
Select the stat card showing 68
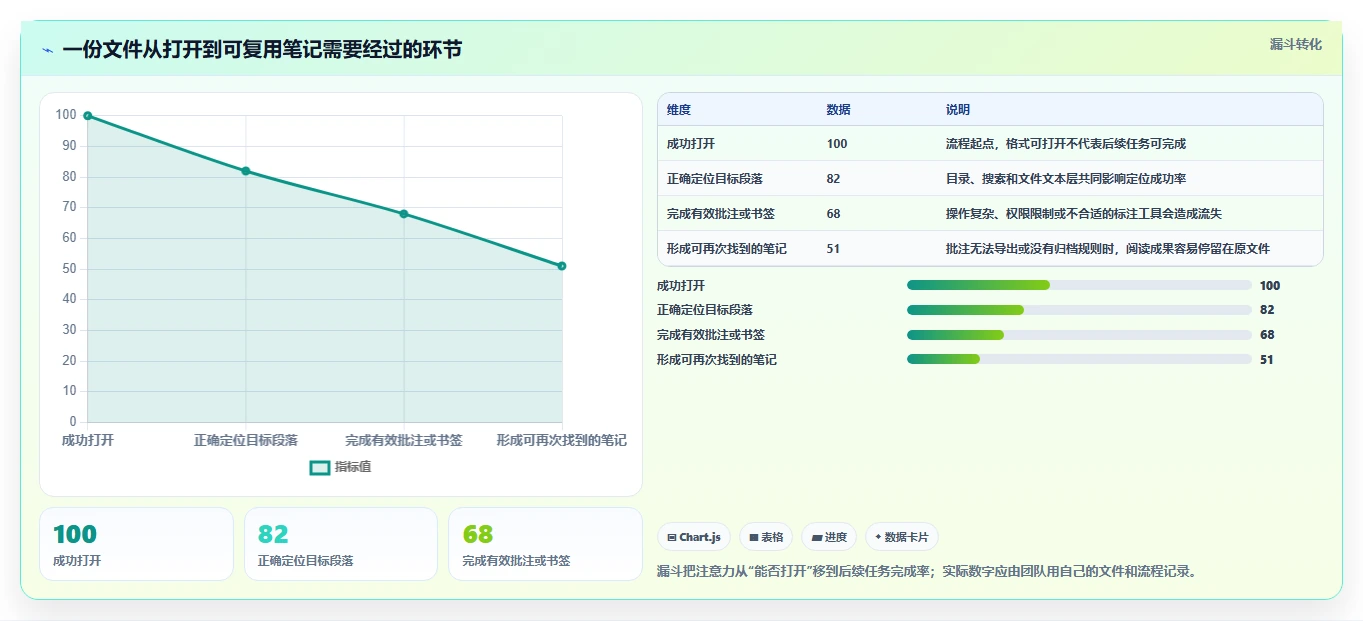(545, 544)
